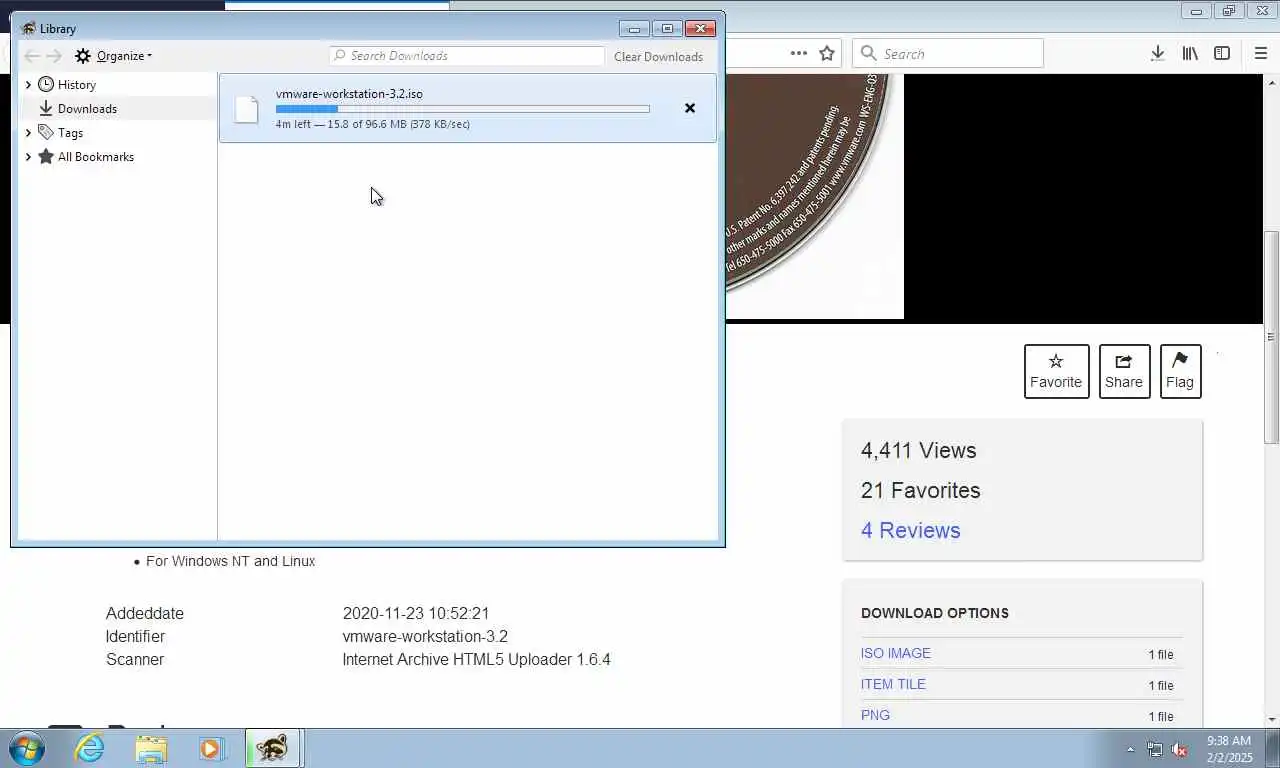Open the 4 Reviews link
1280x768 pixels.
pos(910,531)
